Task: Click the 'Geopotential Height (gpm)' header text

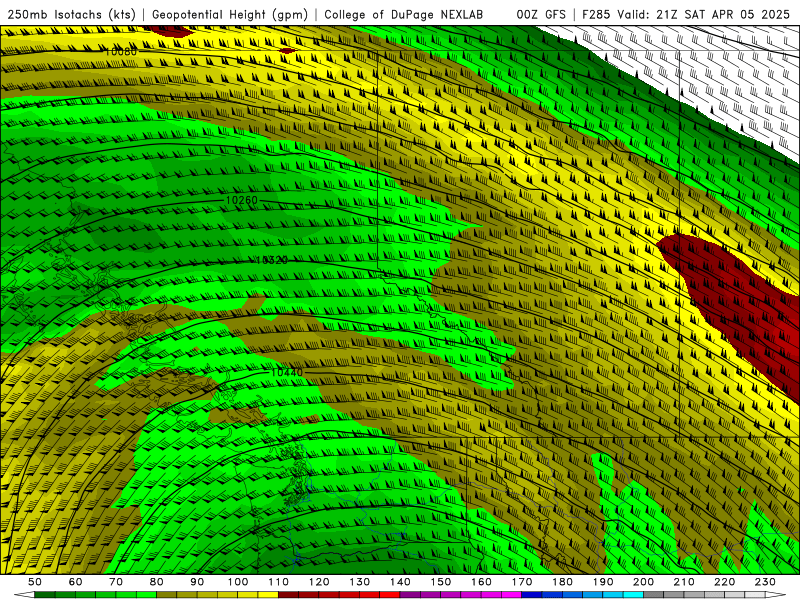Action: click(230, 15)
